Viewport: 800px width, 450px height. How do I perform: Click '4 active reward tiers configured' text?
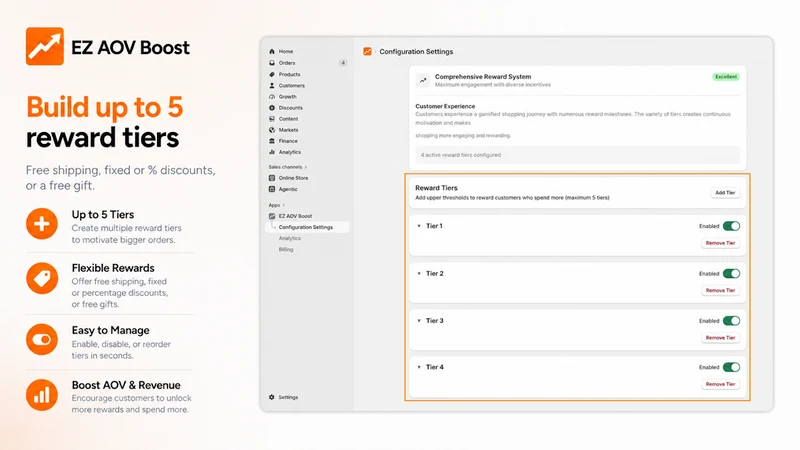click(x=461, y=155)
